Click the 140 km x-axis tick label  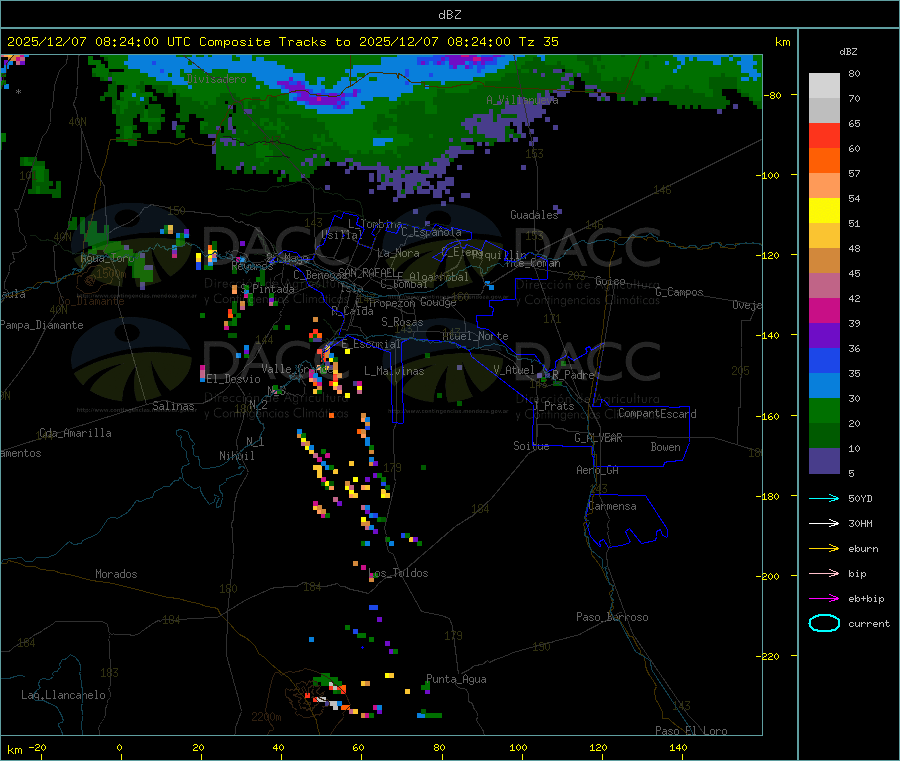coord(678,747)
